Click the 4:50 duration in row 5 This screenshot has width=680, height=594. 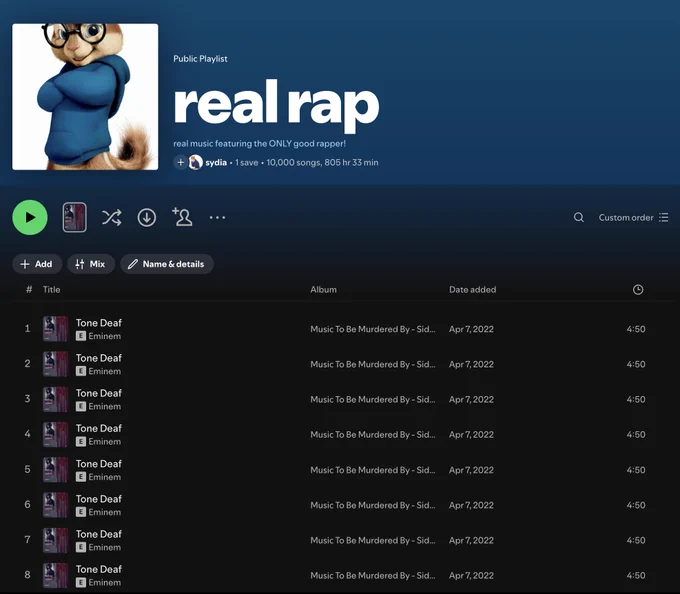pos(636,470)
